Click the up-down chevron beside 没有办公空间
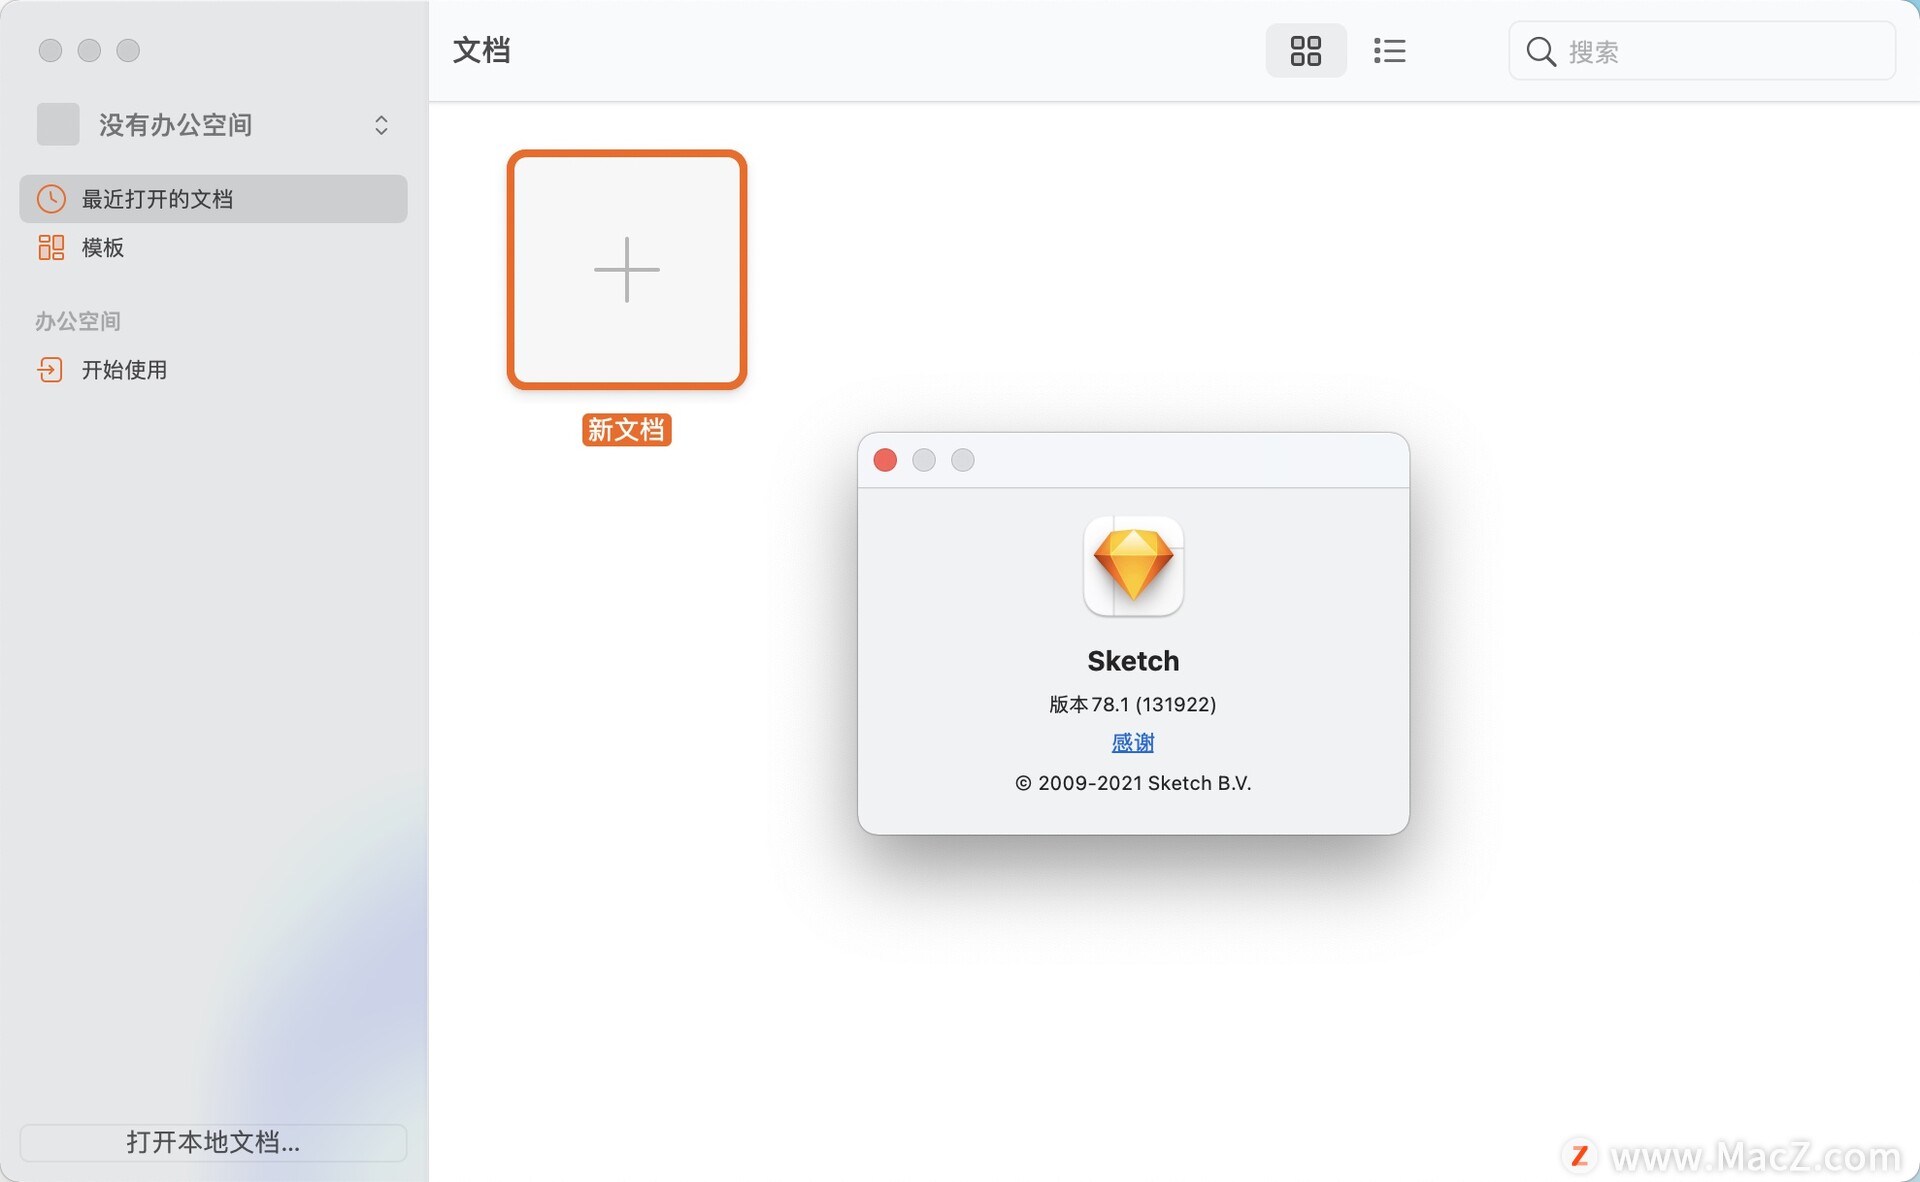 click(x=381, y=125)
